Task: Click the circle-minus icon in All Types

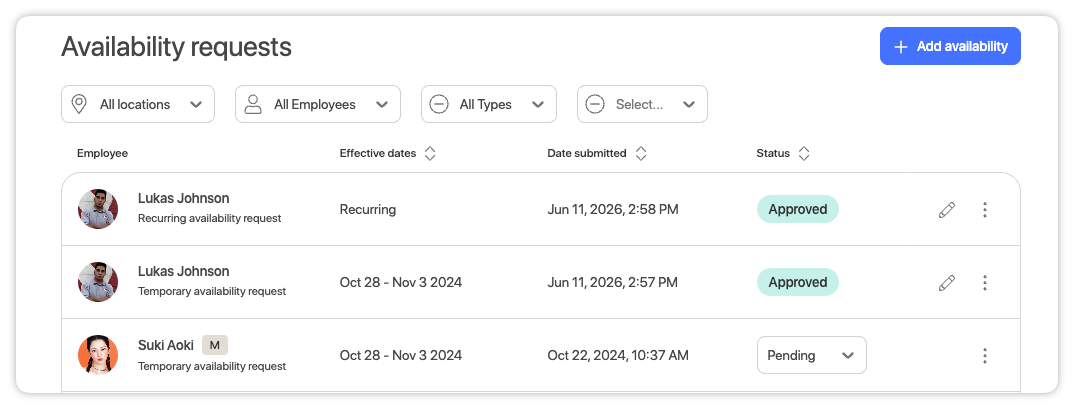Action: coord(439,104)
